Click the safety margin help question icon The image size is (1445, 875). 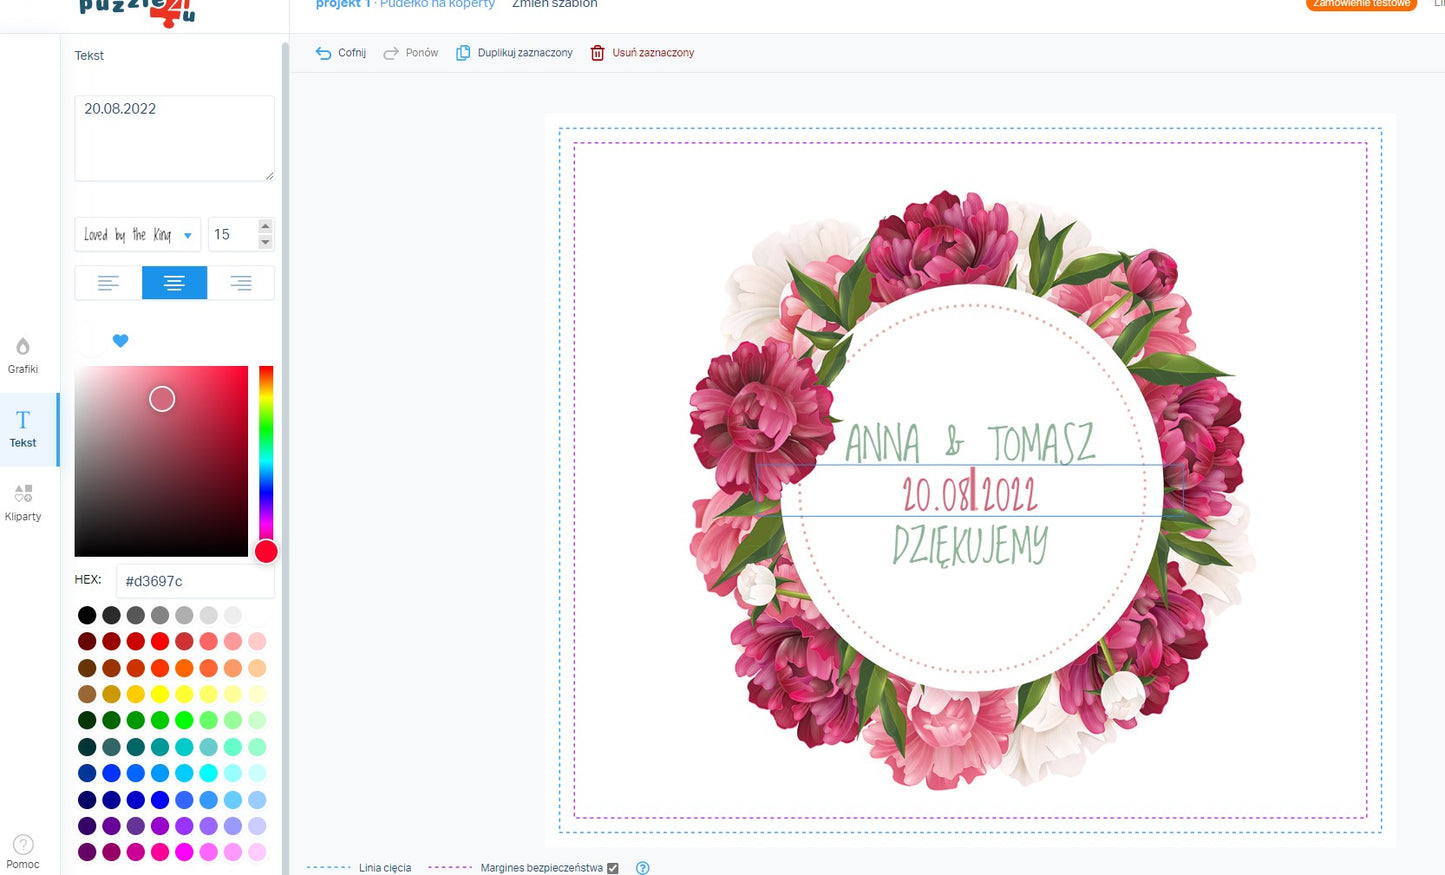(643, 868)
